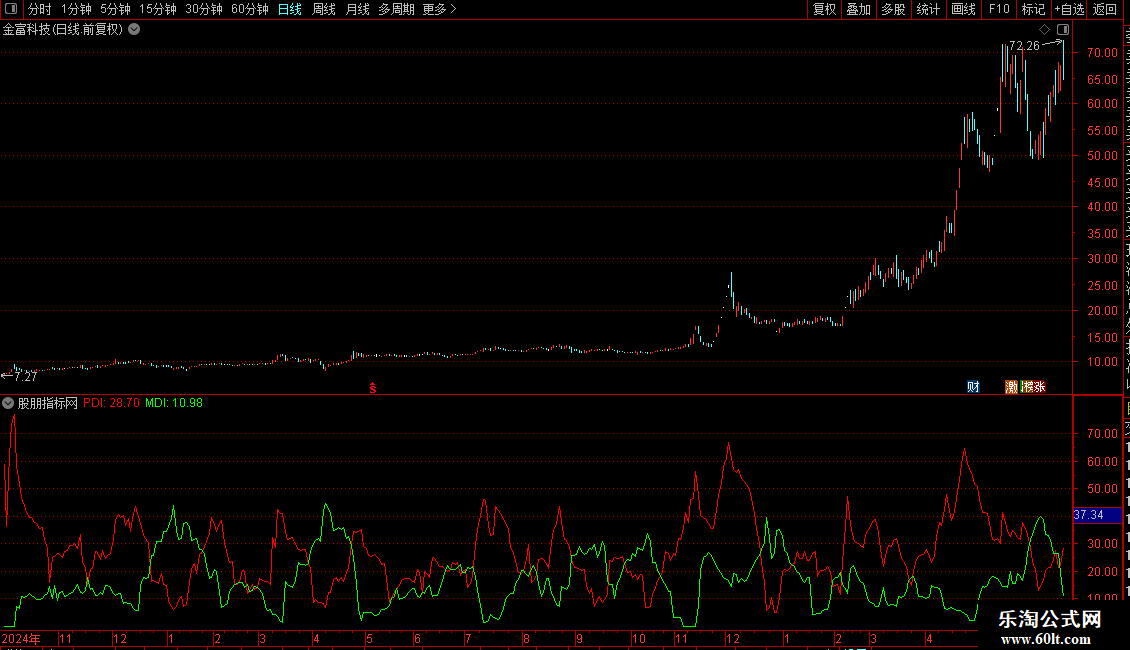Image resolution: width=1130 pixels, height=650 pixels.
Task: Toggle the right side panel icon
Action: [x=1063, y=30]
